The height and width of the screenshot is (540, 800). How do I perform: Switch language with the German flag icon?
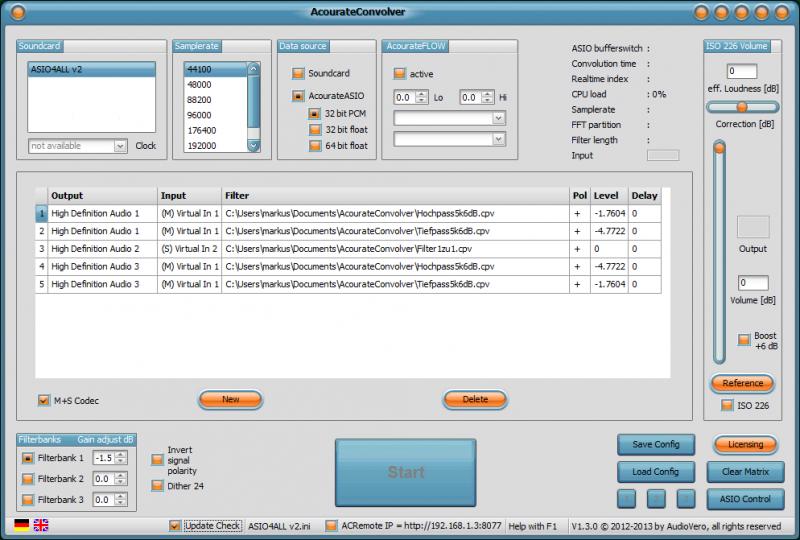[x=21, y=525]
